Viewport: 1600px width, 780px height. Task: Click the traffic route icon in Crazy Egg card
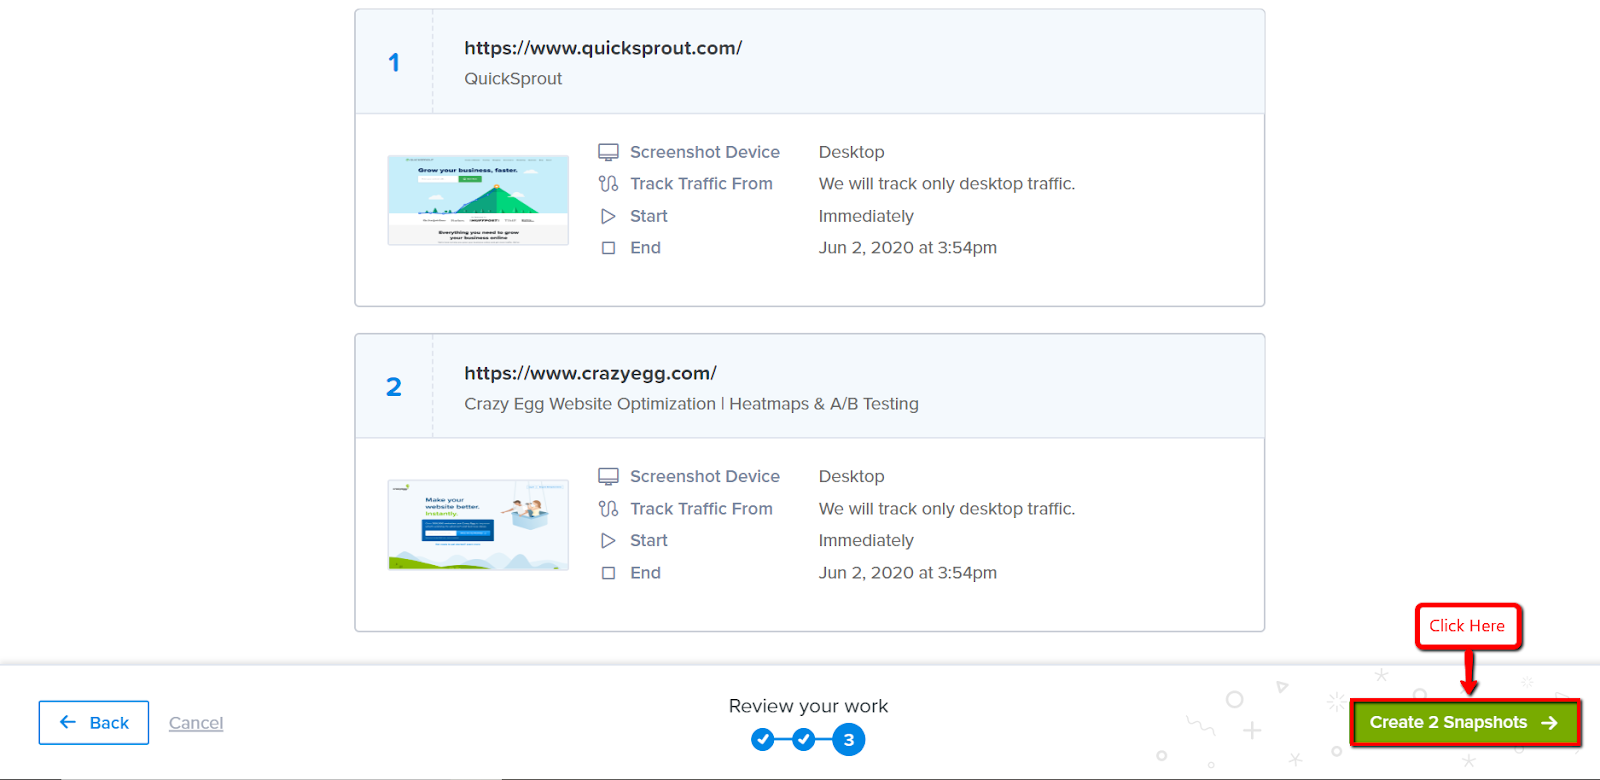[608, 509]
